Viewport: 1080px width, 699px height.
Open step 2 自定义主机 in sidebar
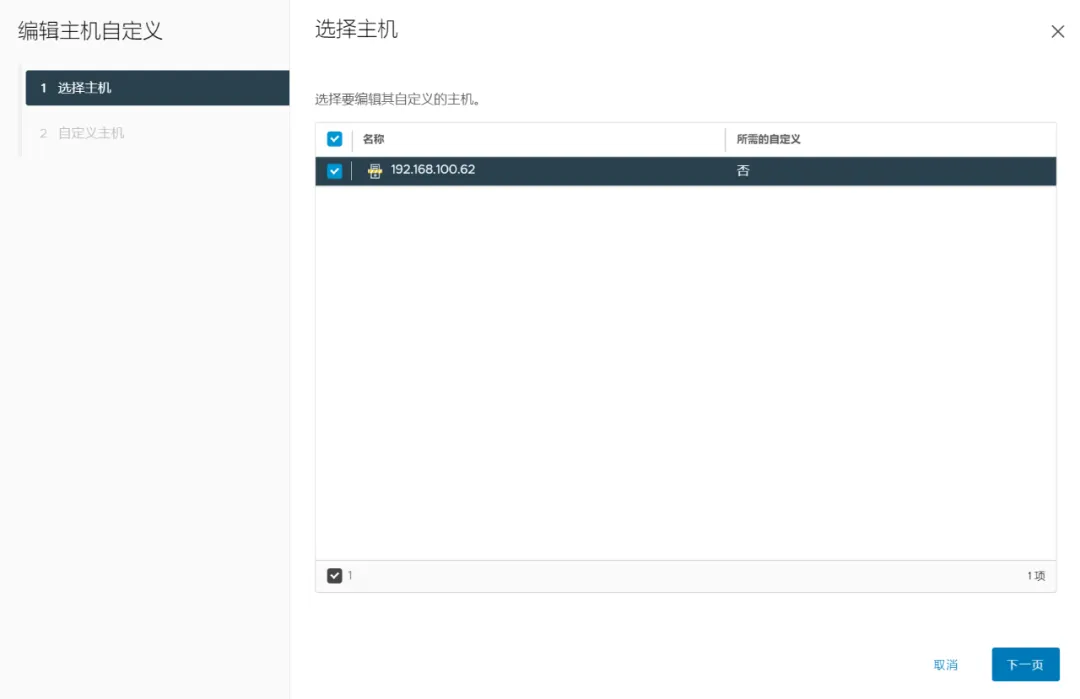(x=90, y=133)
